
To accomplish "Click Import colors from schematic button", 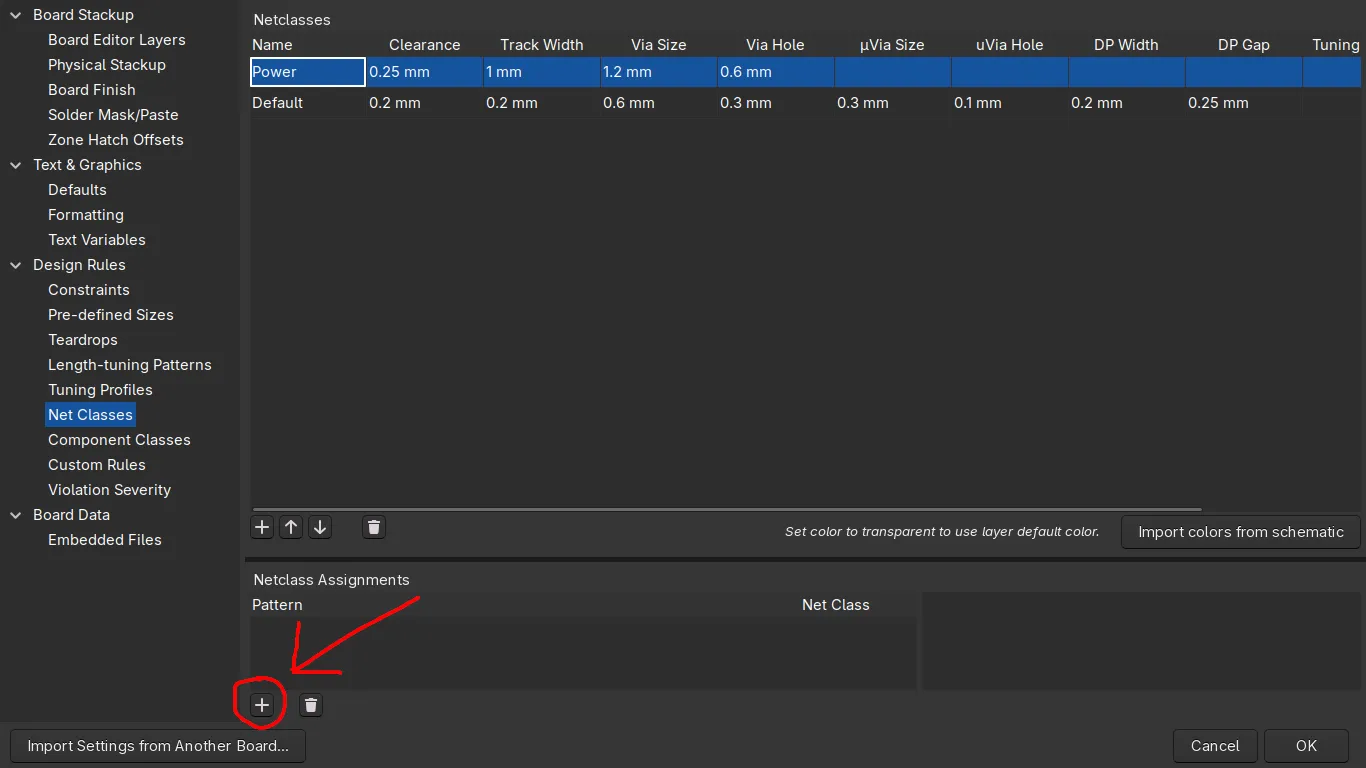I will tap(1241, 532).
